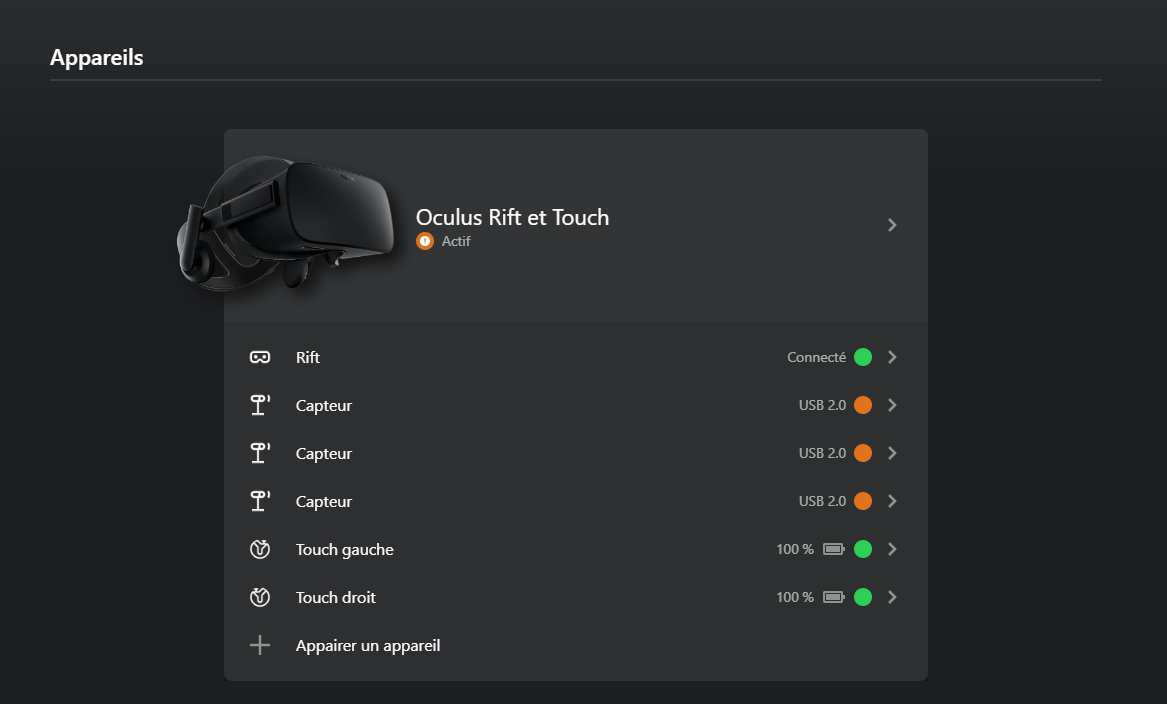This screenshot has width=1167, height=704.
Task: Expand the Oculus Rift et Touch header chevron
Action: click(x=892, y=225)
